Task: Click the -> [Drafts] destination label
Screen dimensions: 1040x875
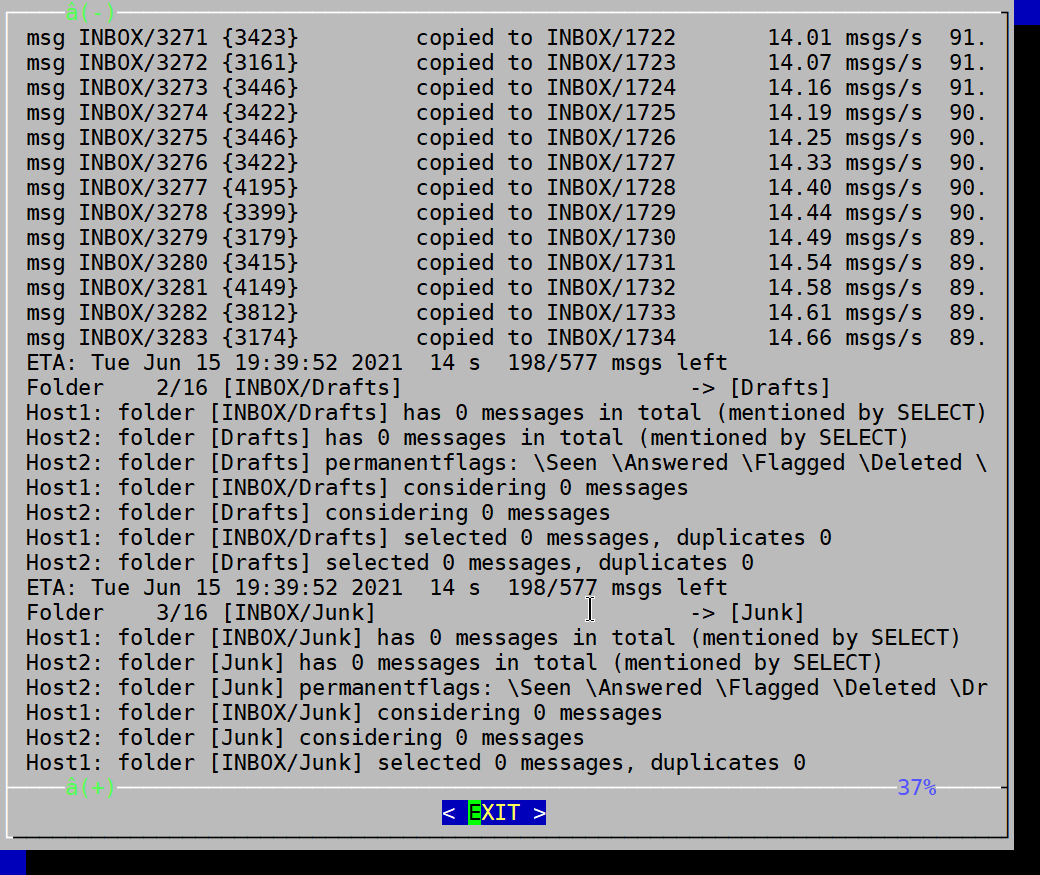Action: coord(761,387)
